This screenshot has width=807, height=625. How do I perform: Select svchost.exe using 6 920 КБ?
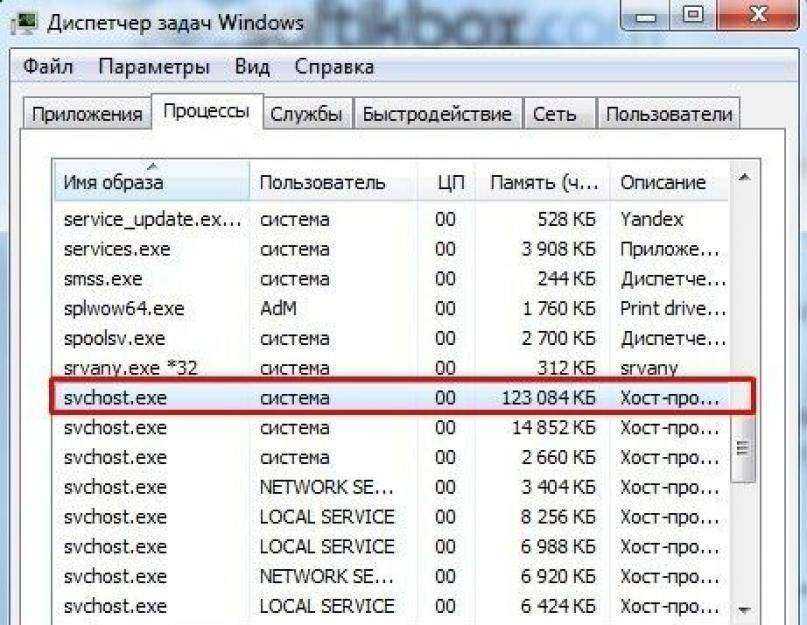pos(391,577)
